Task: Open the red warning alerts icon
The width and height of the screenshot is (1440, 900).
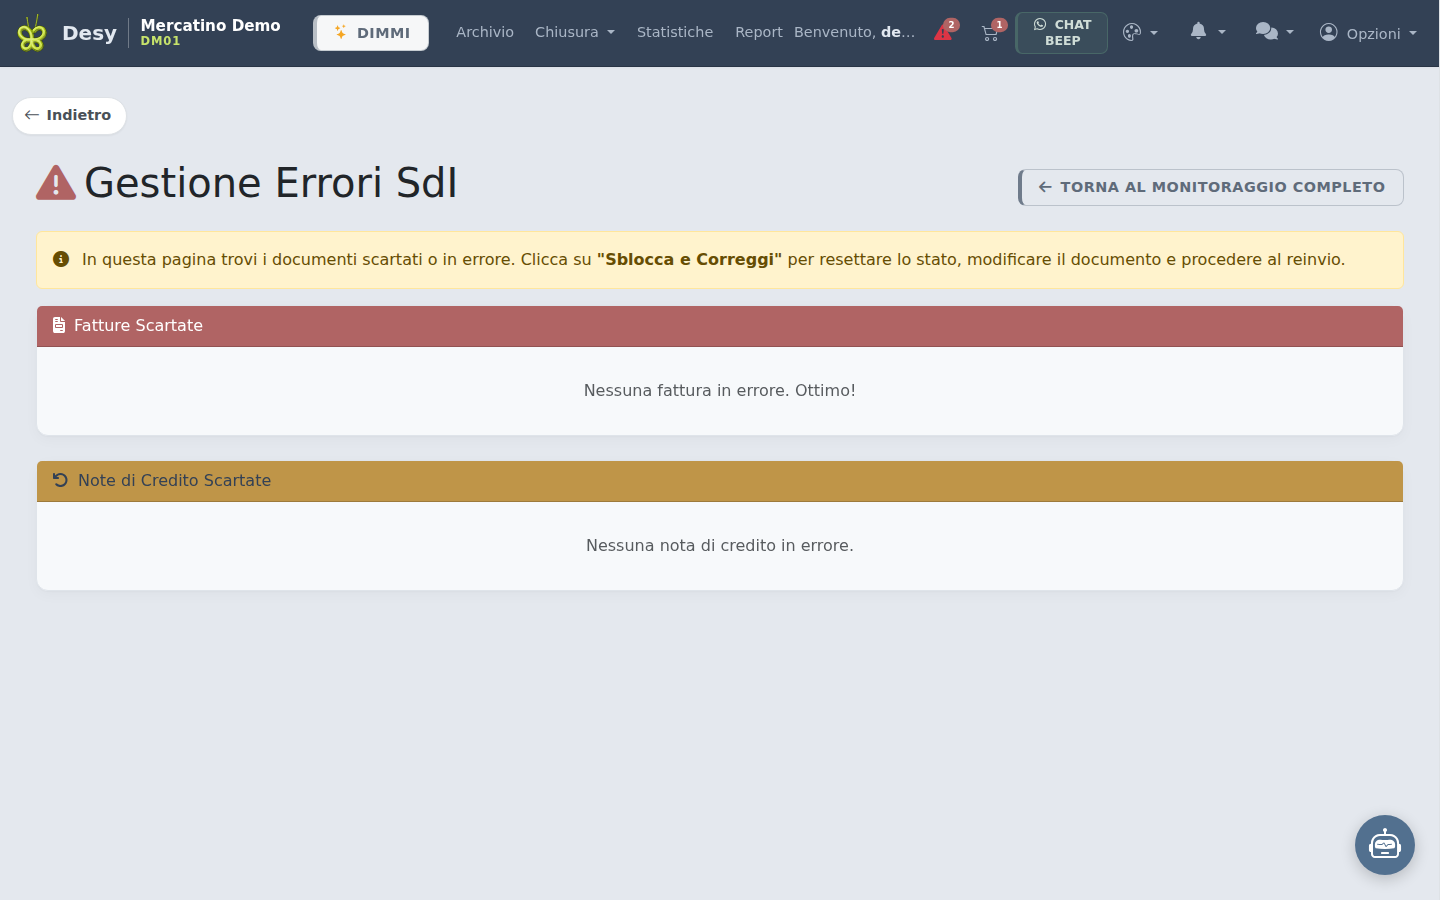Action: (944, 31)
